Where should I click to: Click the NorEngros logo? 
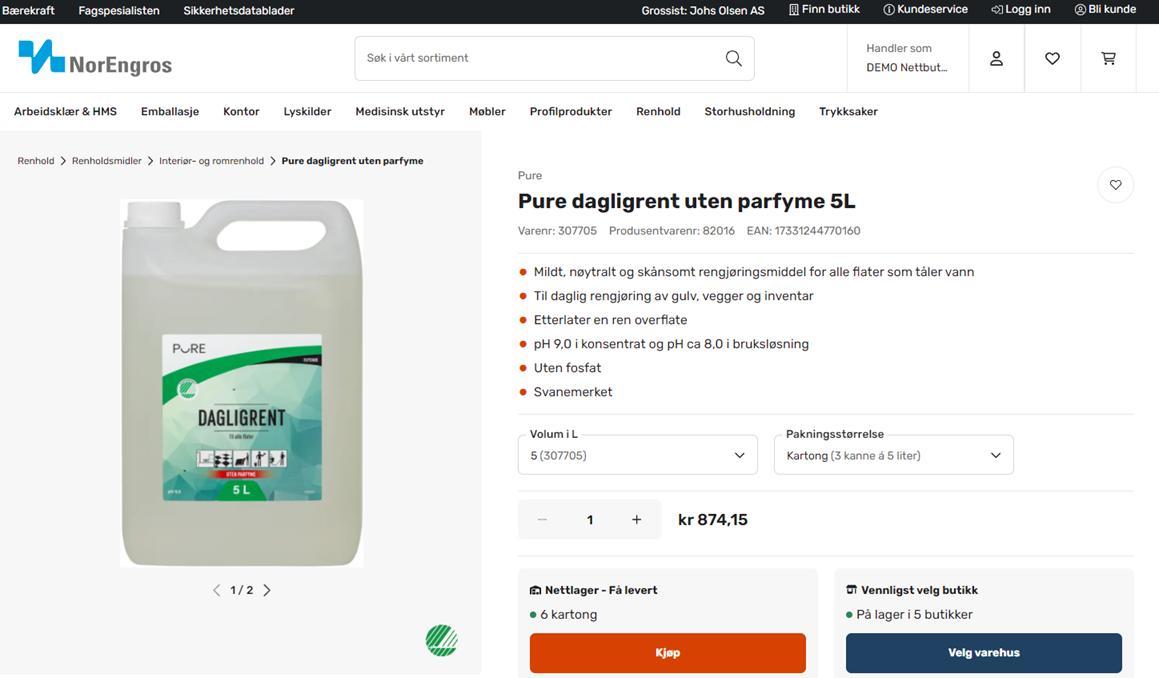click(x=95, y=58)
